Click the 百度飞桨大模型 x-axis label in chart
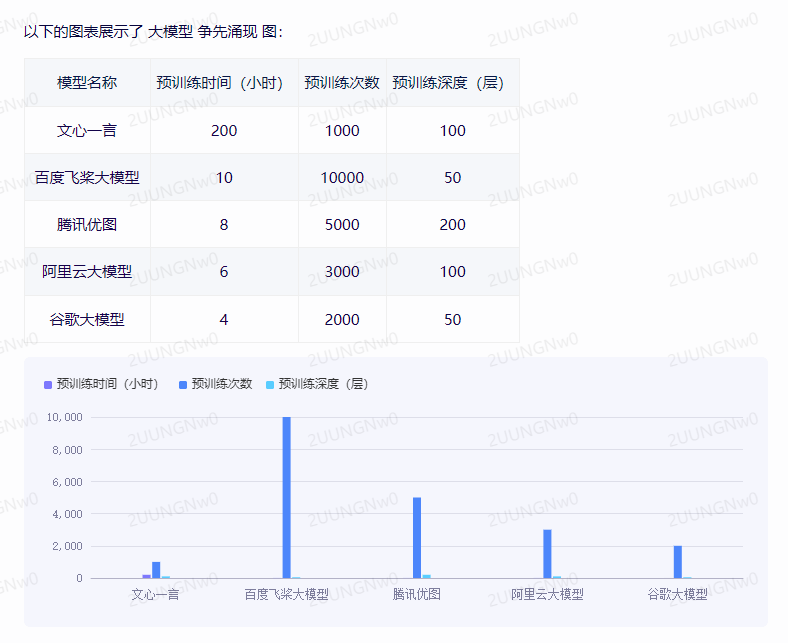Image resolution: width=788 pixels, height=643 pixels. [x=287, y=594]
